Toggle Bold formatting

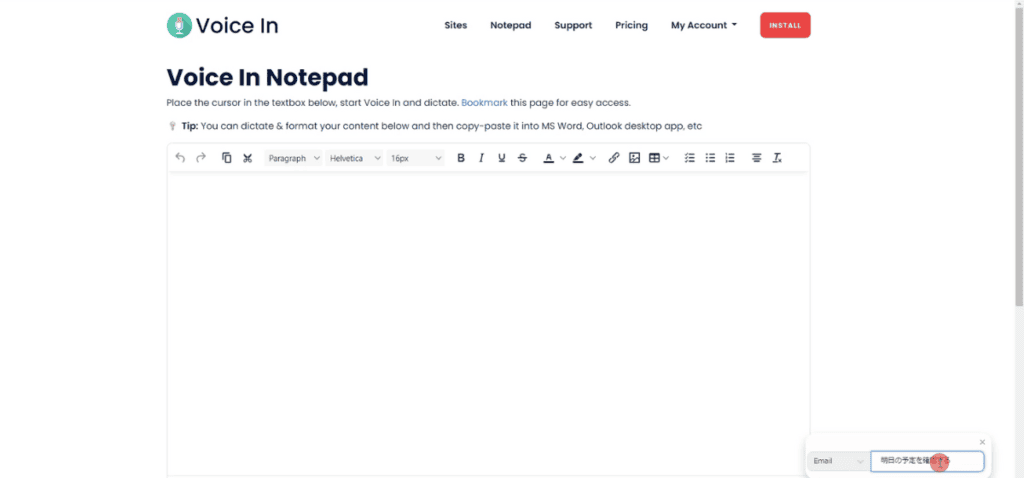461,157
